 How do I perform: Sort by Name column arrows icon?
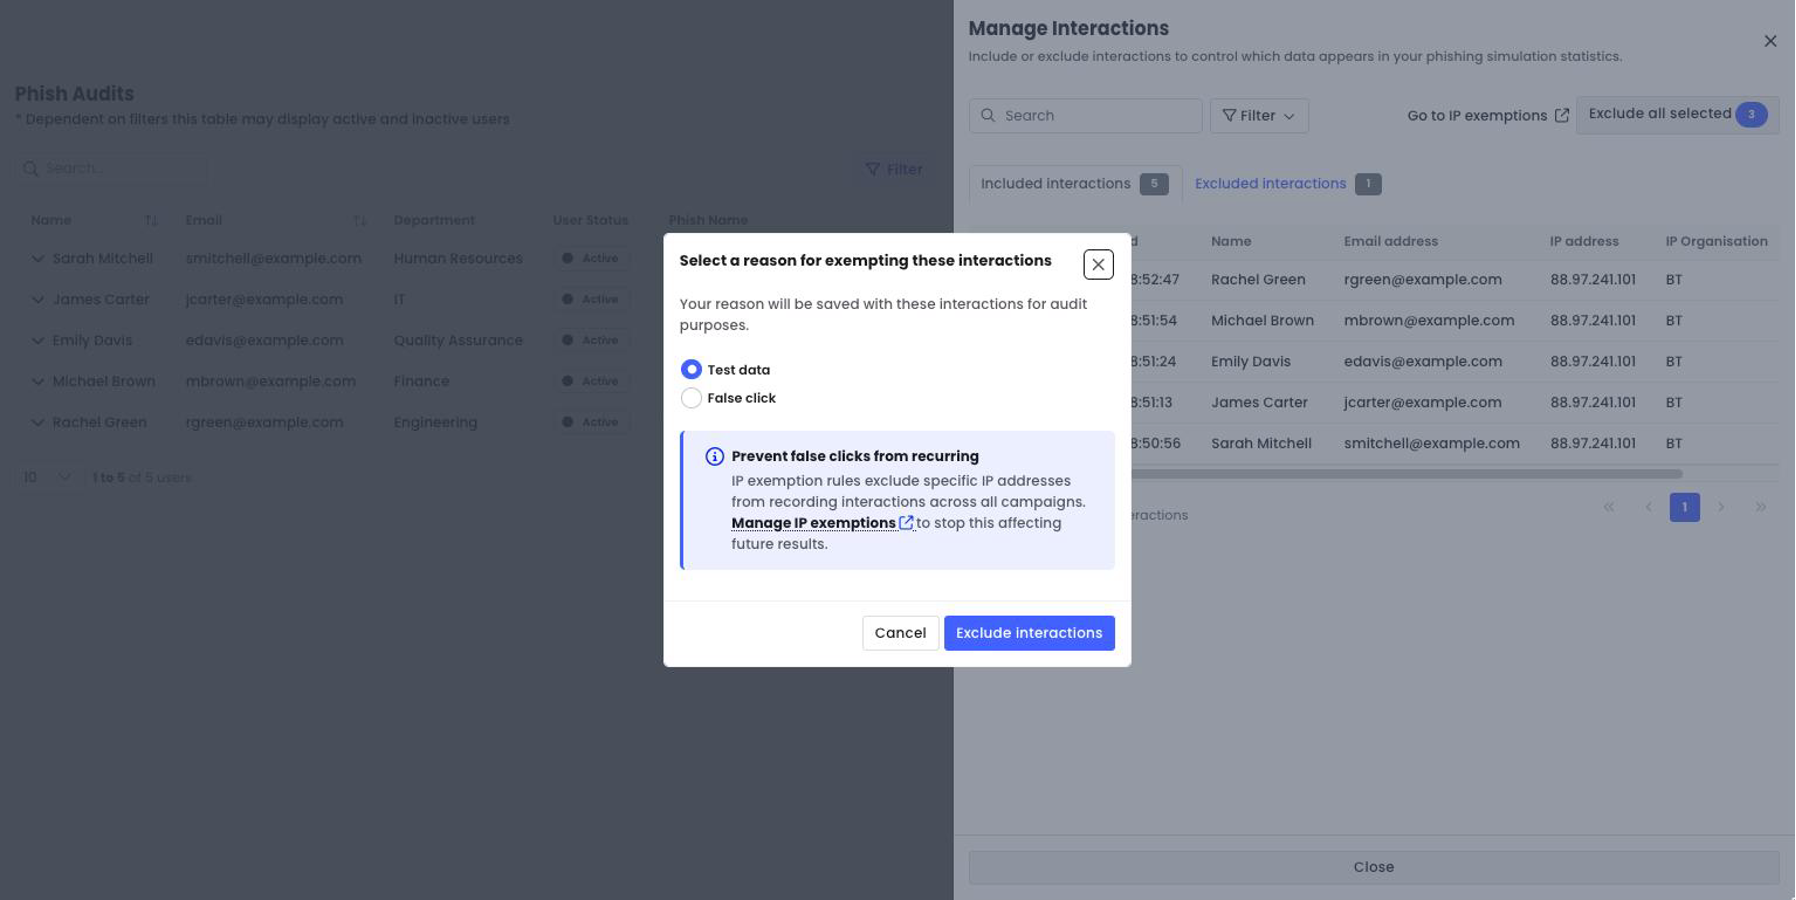tap(151, 220)
